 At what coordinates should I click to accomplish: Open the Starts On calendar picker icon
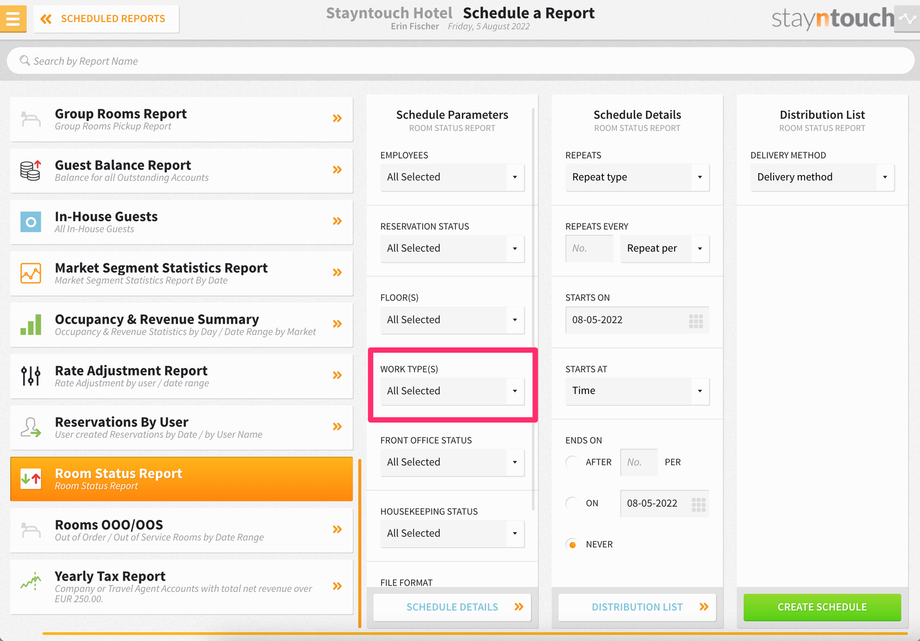696,321
